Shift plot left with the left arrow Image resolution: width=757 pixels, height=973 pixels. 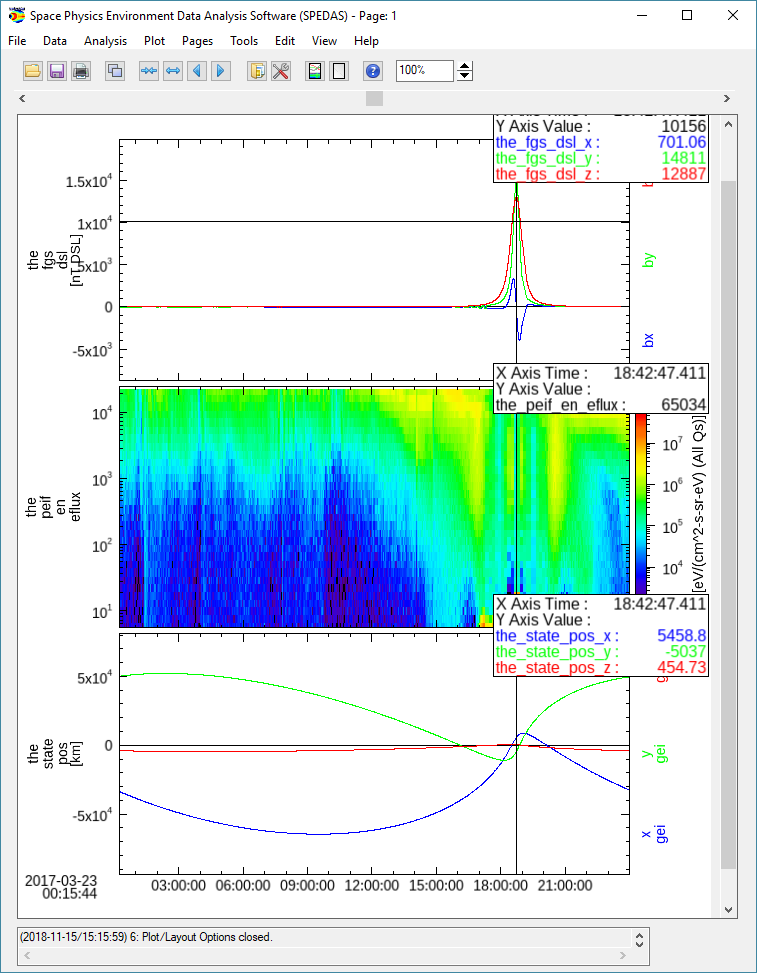click(x=197, y=71)
